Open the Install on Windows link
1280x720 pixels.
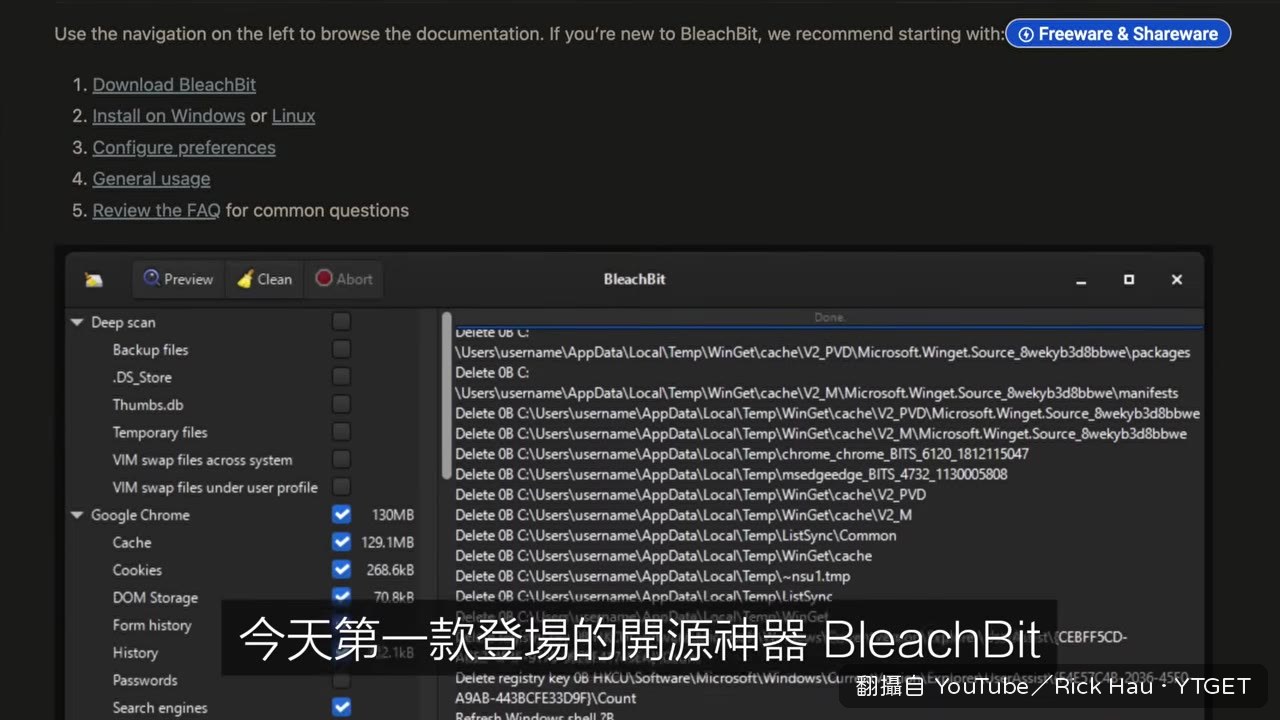coord(169,116)
